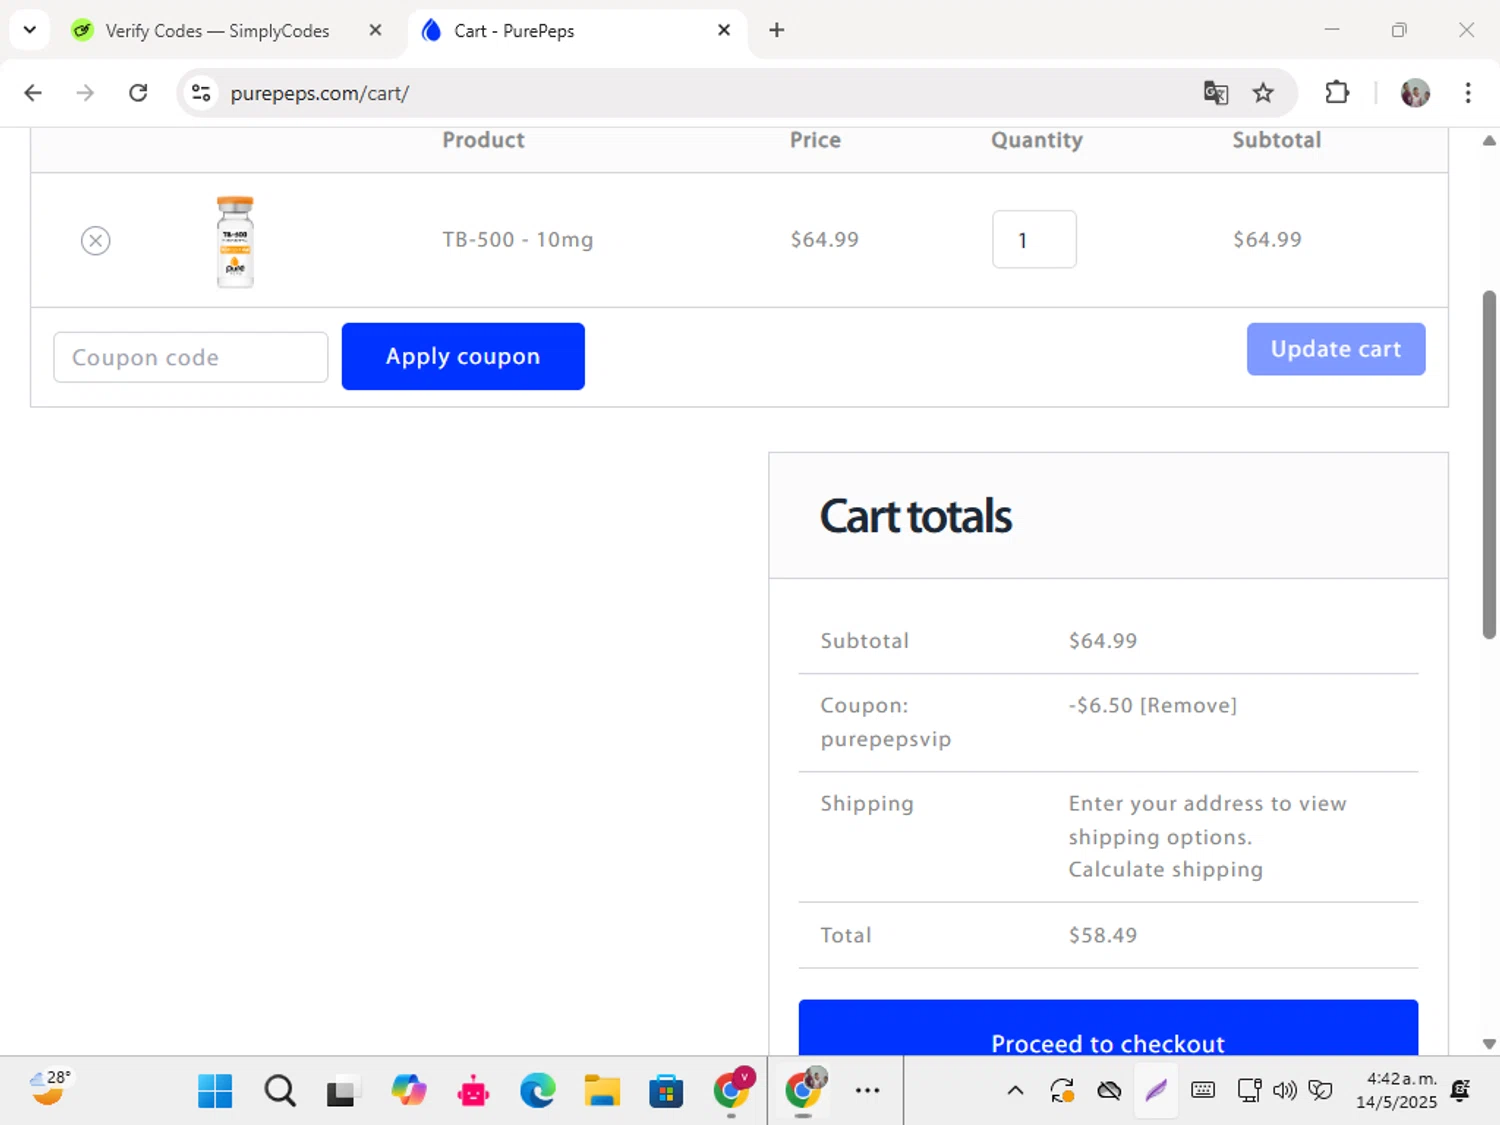Open active Chrome window on taskbar

[x=803, y=1091]
